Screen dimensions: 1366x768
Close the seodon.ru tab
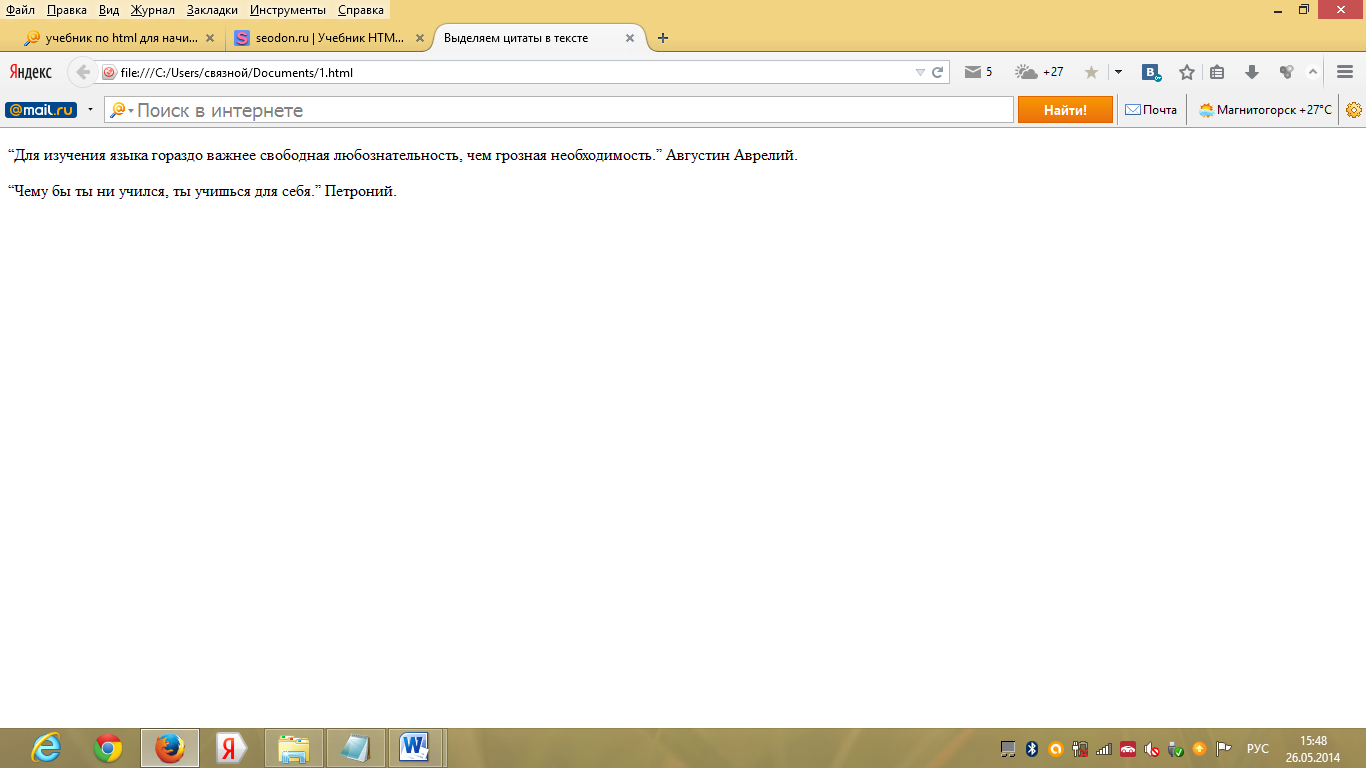tap(419, 38)
